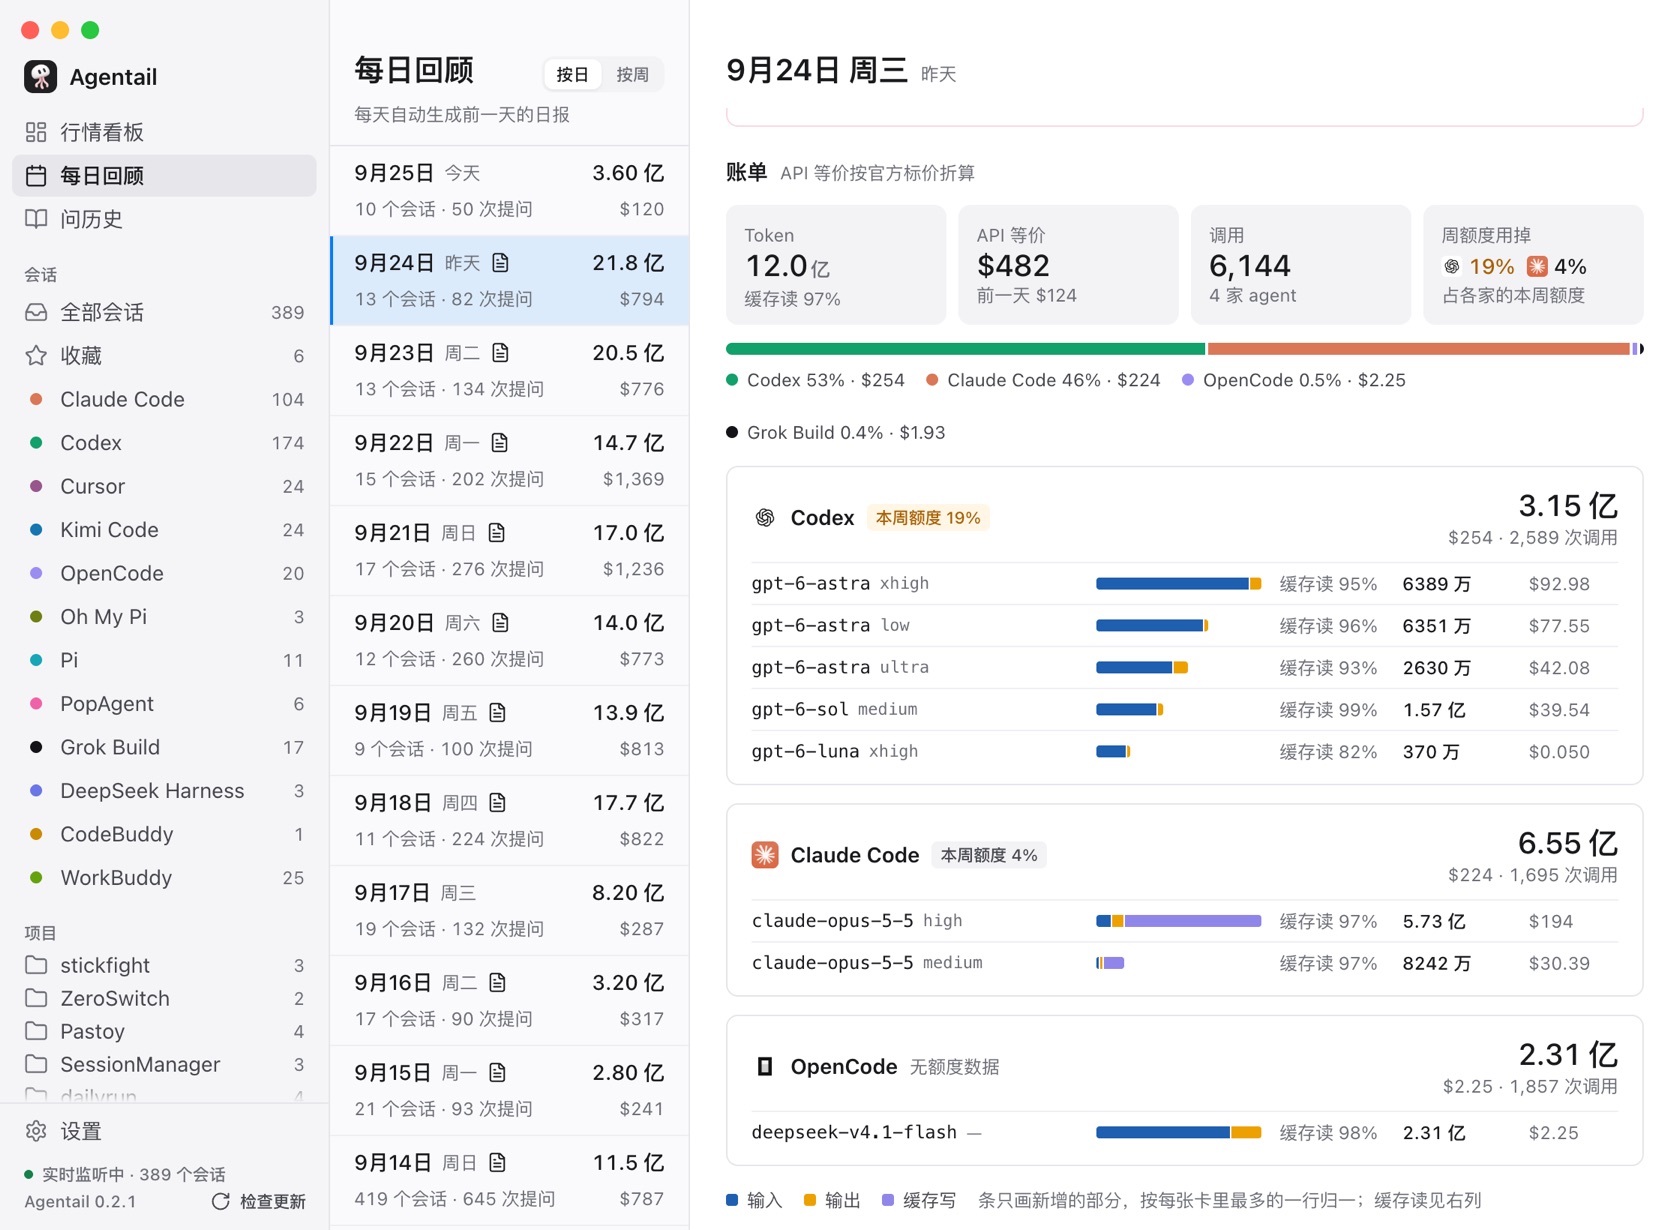Click the Claude Code logo in its card

click(x=765, y=855)
